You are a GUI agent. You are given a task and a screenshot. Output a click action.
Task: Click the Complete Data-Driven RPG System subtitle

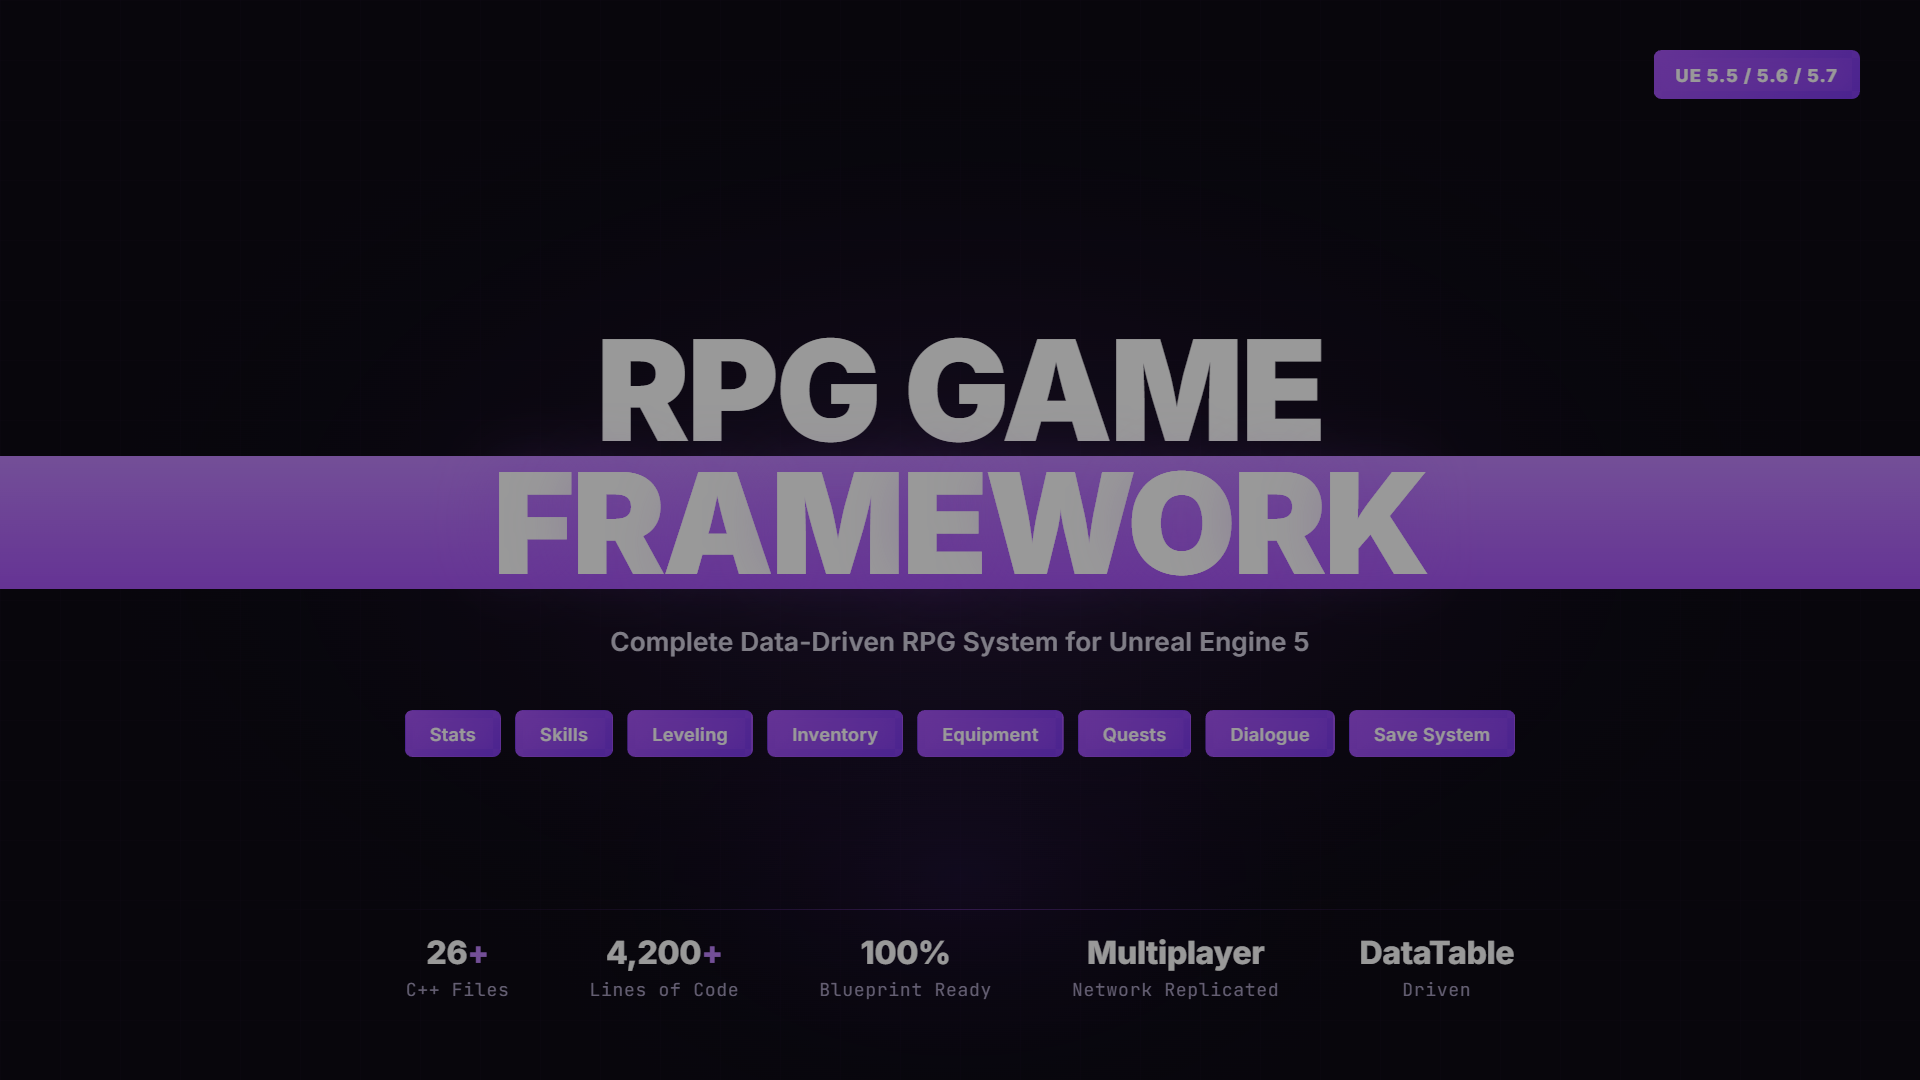[x=960, y=642]
